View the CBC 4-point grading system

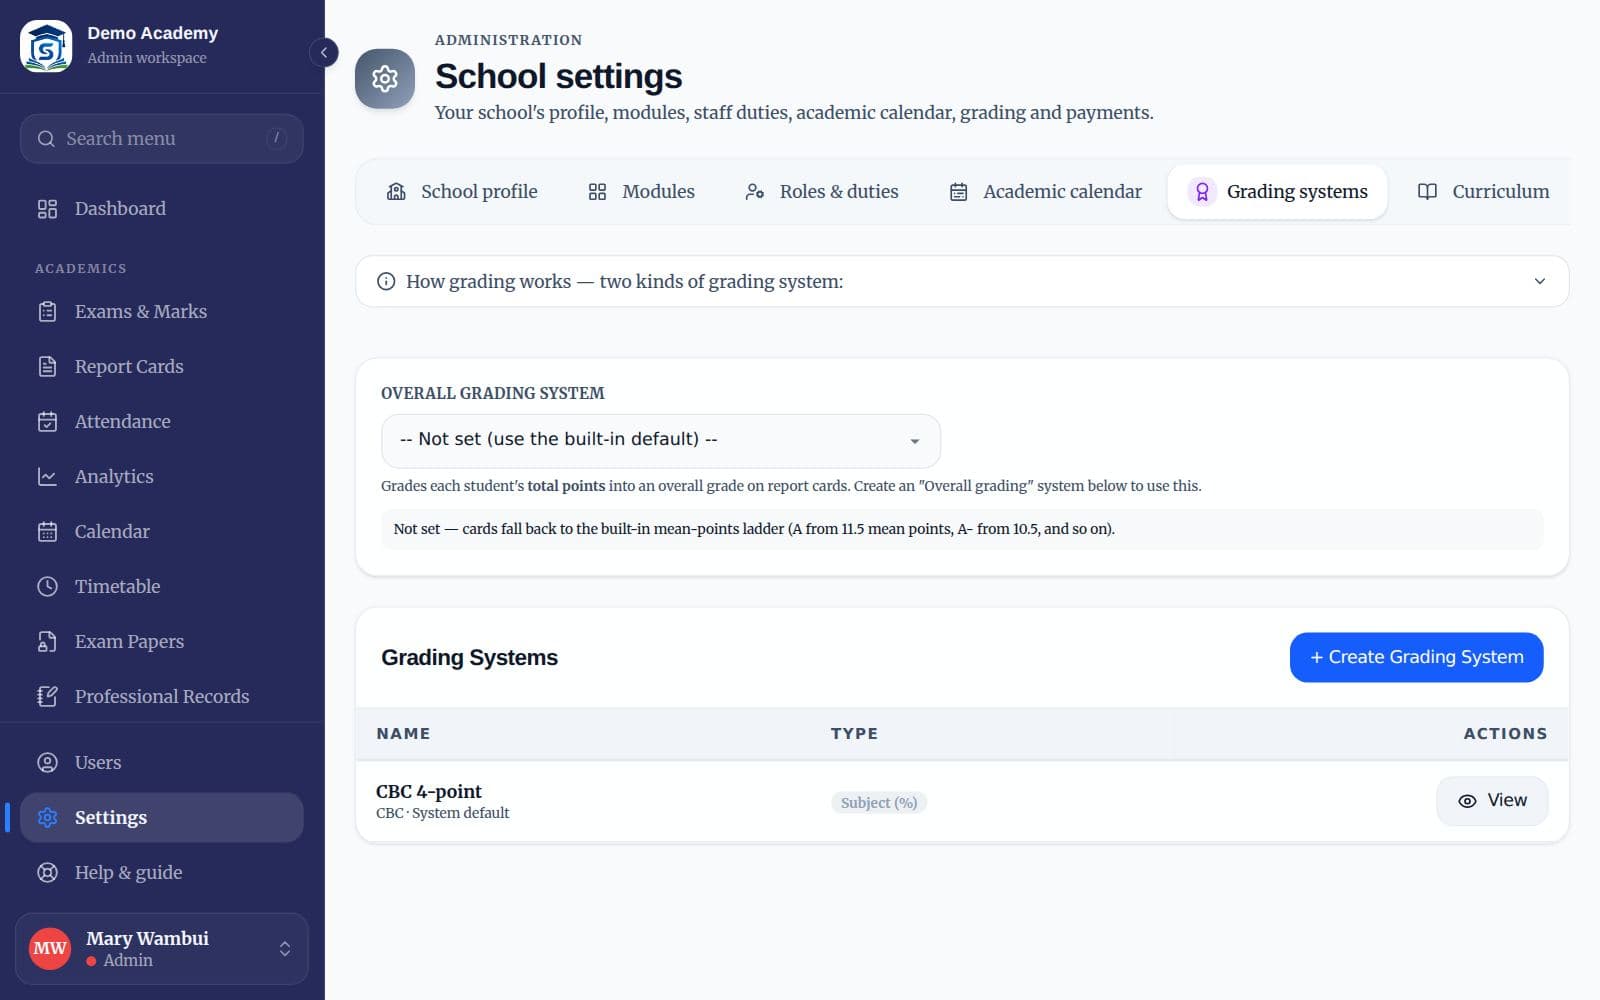[x=1492, y=801]
